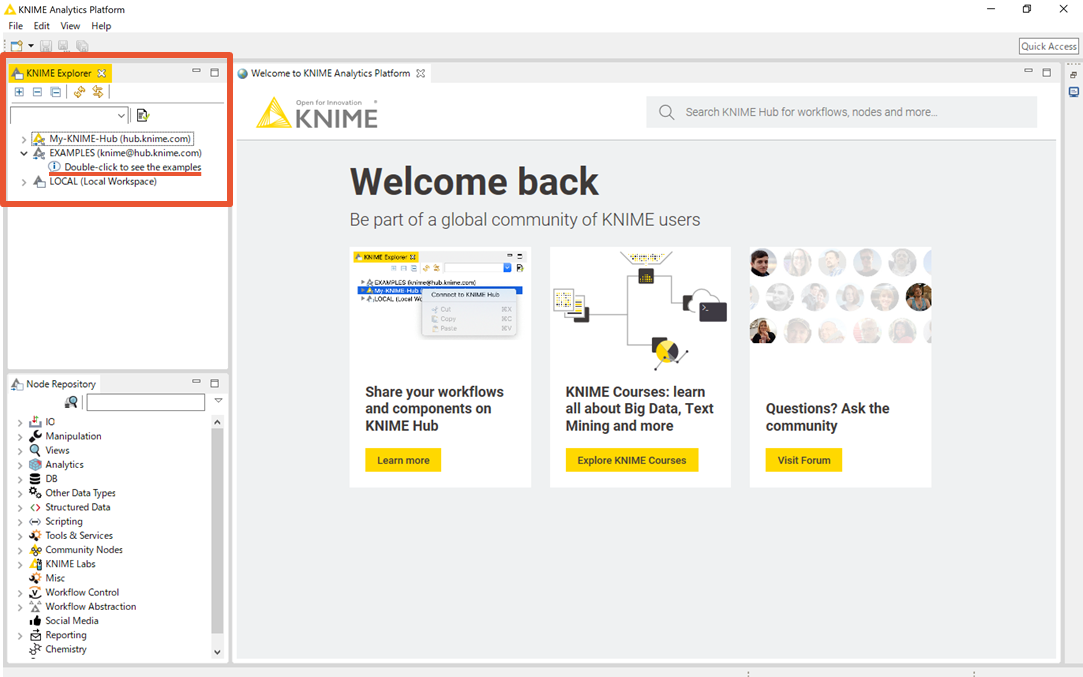Open the Help menu
The image size is (1083, 677).
click(x=101, y=26)
